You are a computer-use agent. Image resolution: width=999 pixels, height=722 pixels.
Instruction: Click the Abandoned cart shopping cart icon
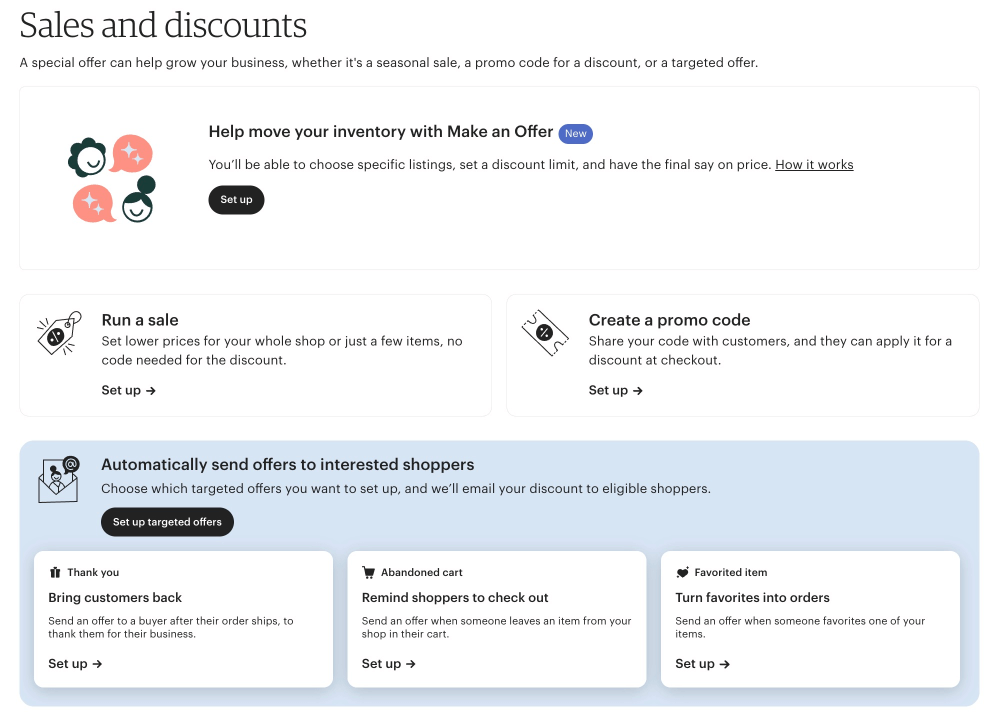pyautogui.click(x=368, y=573)
